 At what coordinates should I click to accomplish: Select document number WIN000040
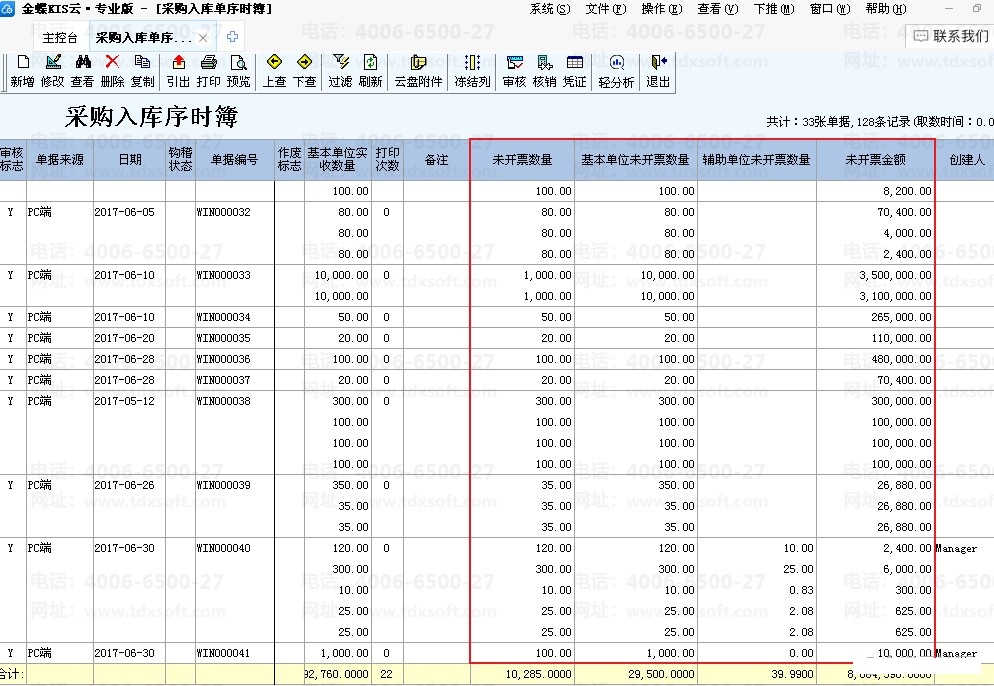(x=223, y=548)
